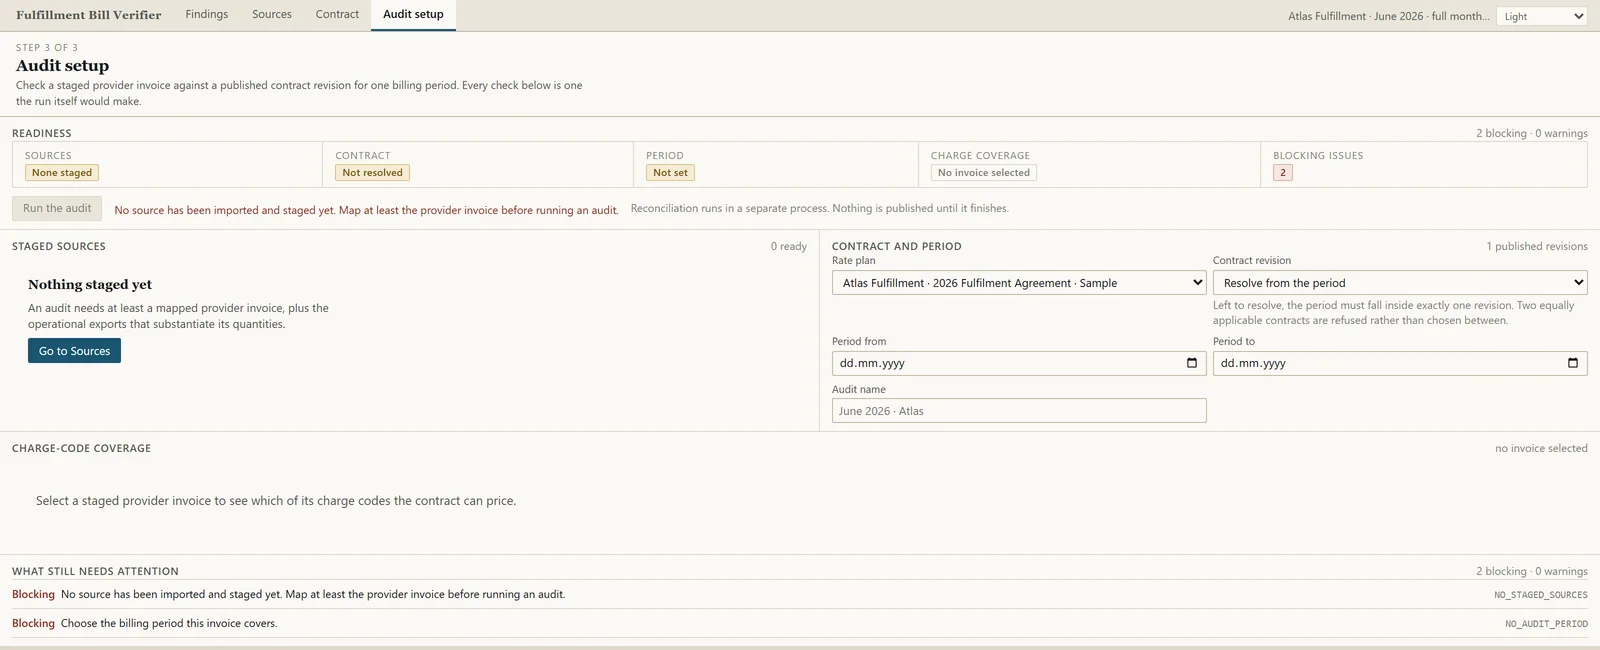Click the Atlas Fulfillment June 2026 header text
This screenshot has height=650, width=1600.
pyautogui.click(x=1388, y=16)
